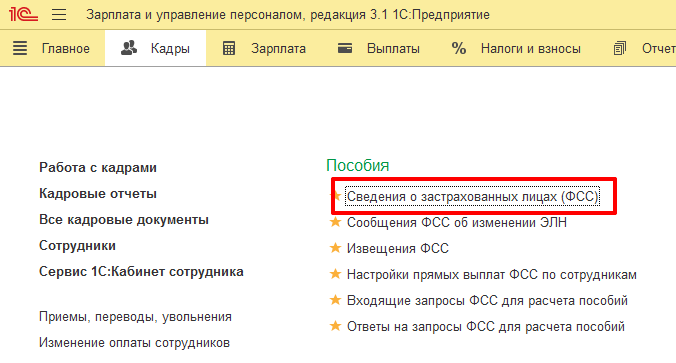
Task: Open Сервис 1С:Кабинет сотрудника
Action: coord(141,272)
